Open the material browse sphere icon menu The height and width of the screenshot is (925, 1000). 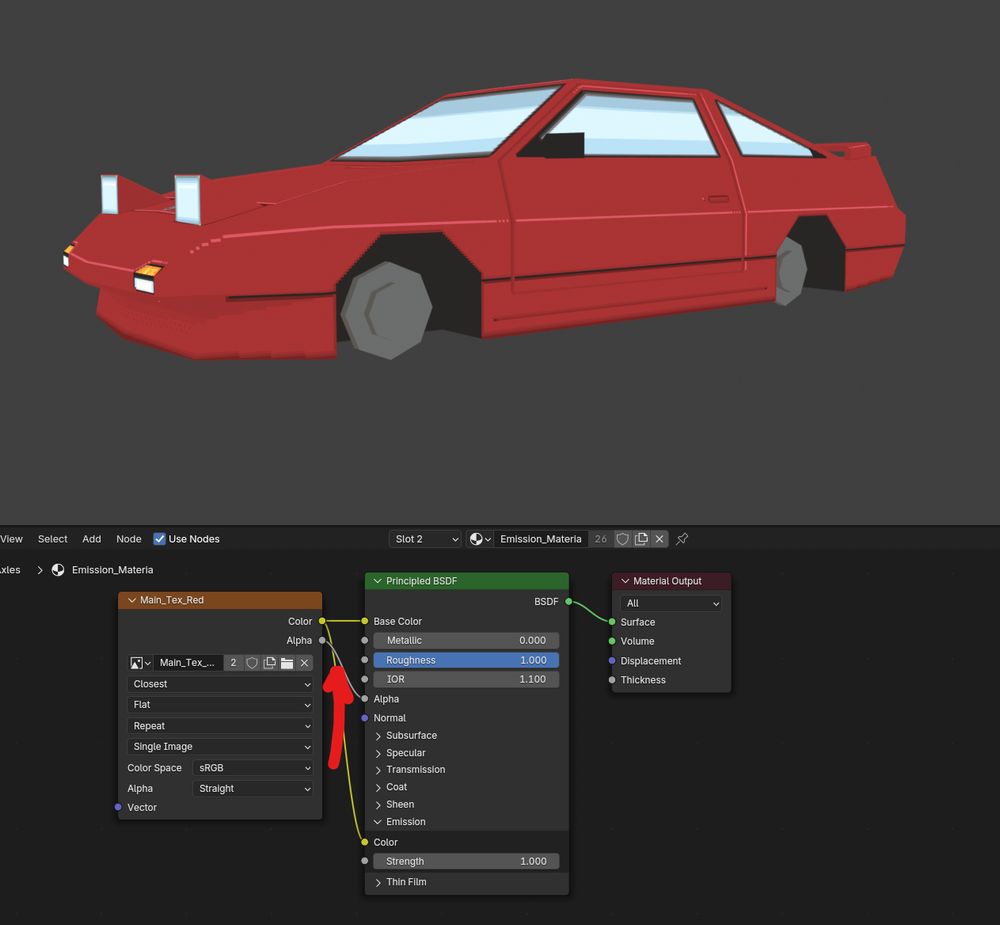tap(480, 539)
